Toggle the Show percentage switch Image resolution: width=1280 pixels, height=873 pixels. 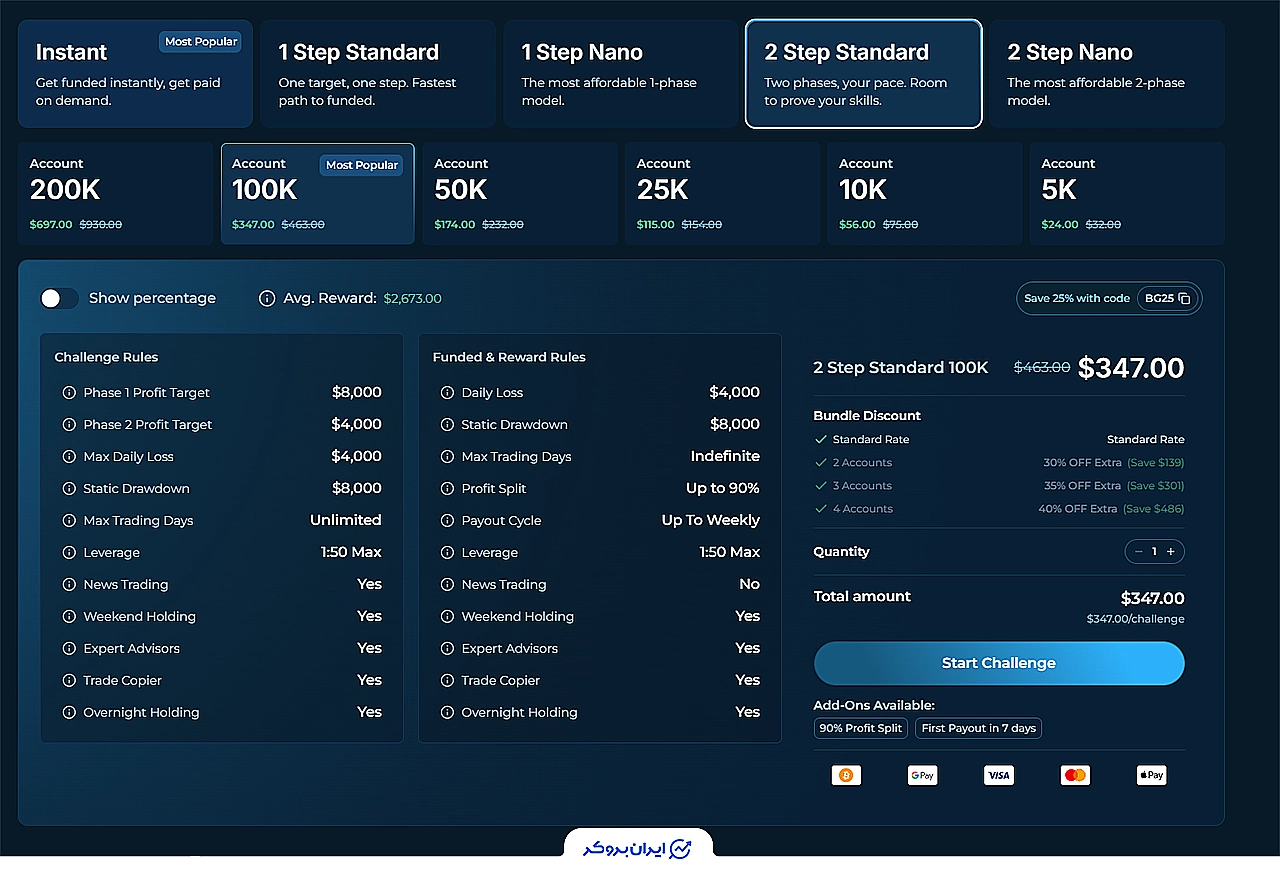pyautogui.click(x=59, y=298)
